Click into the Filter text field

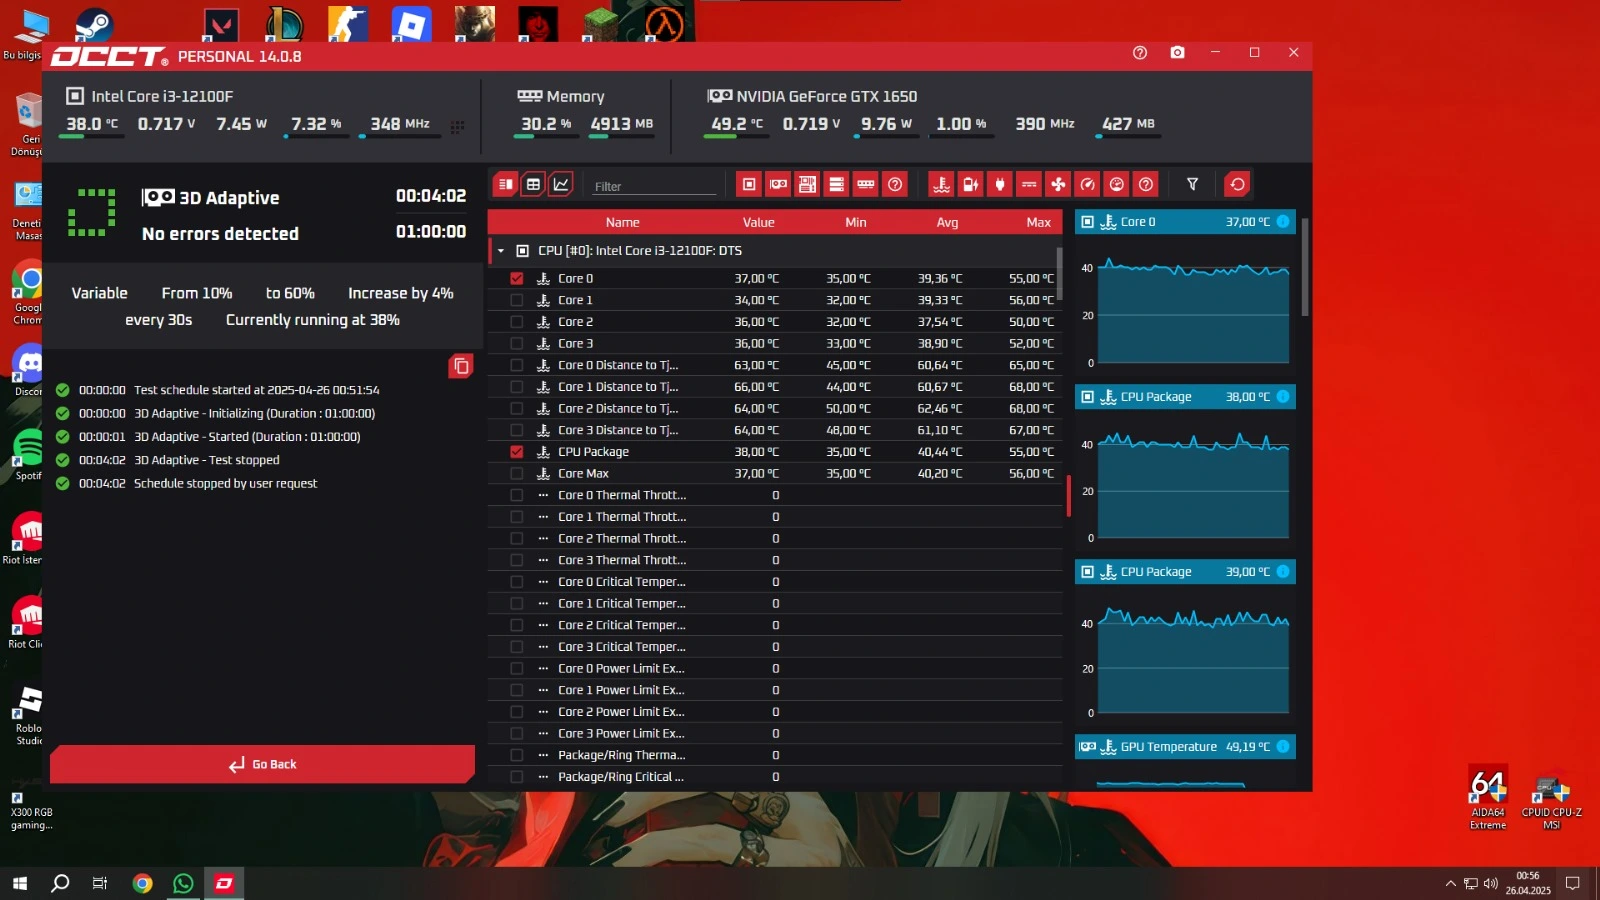[x=654, y=186]
